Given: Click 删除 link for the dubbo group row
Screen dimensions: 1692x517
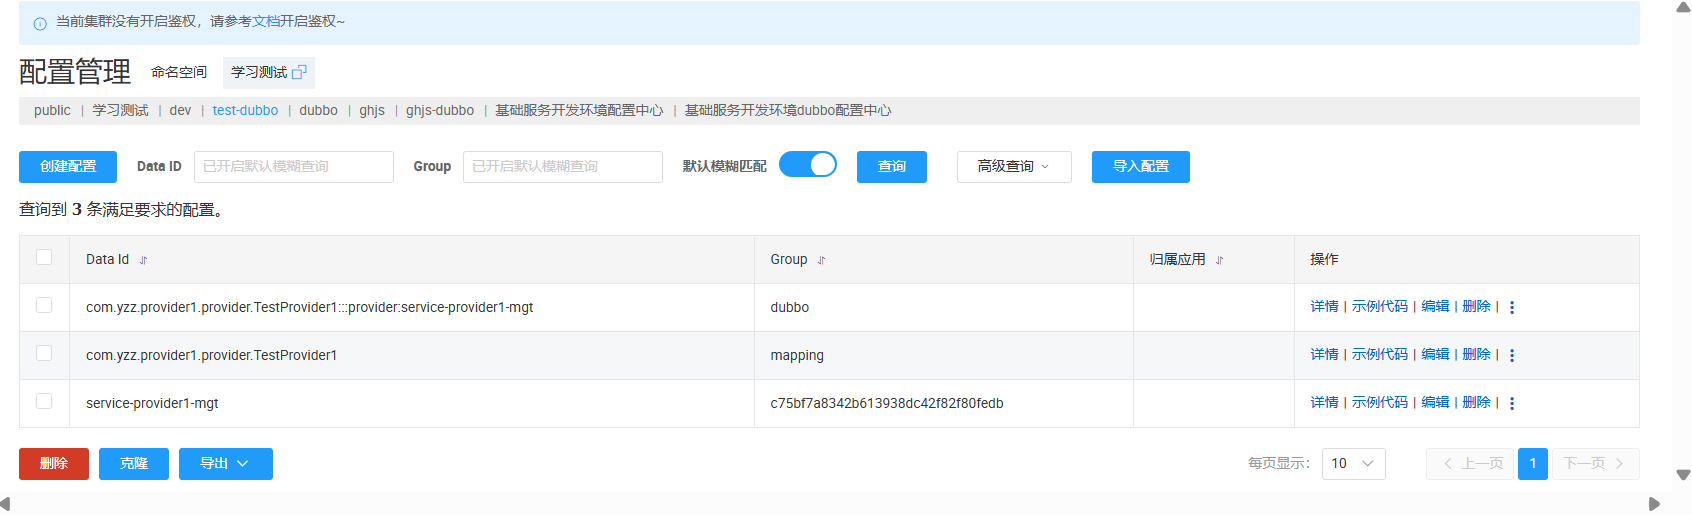Looking at the screenshot, I should click(x=1476, y=307).
